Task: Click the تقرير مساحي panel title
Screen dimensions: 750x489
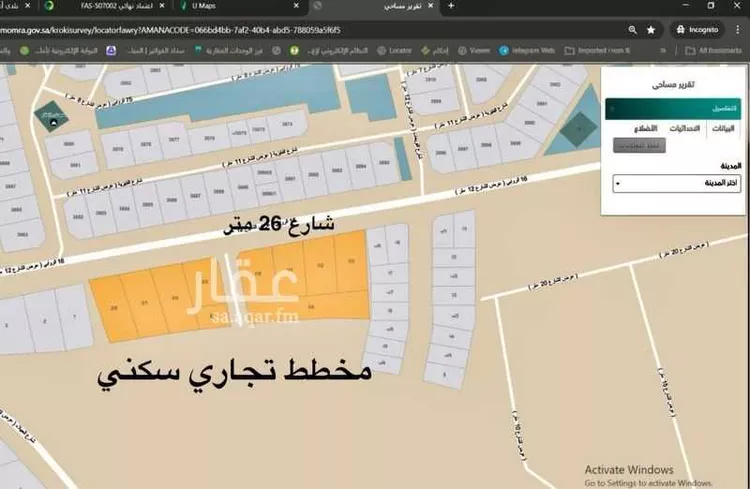Action: click(673, 85)
